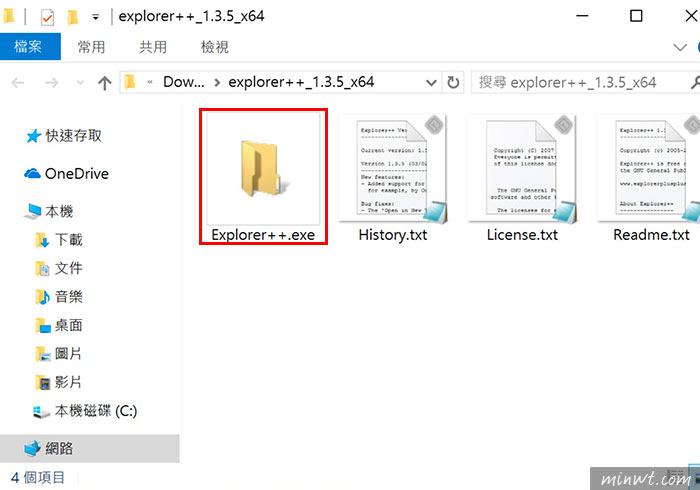Open the 音樂 folder in sidebar
The image size is (700, 490).
(59, 297)
